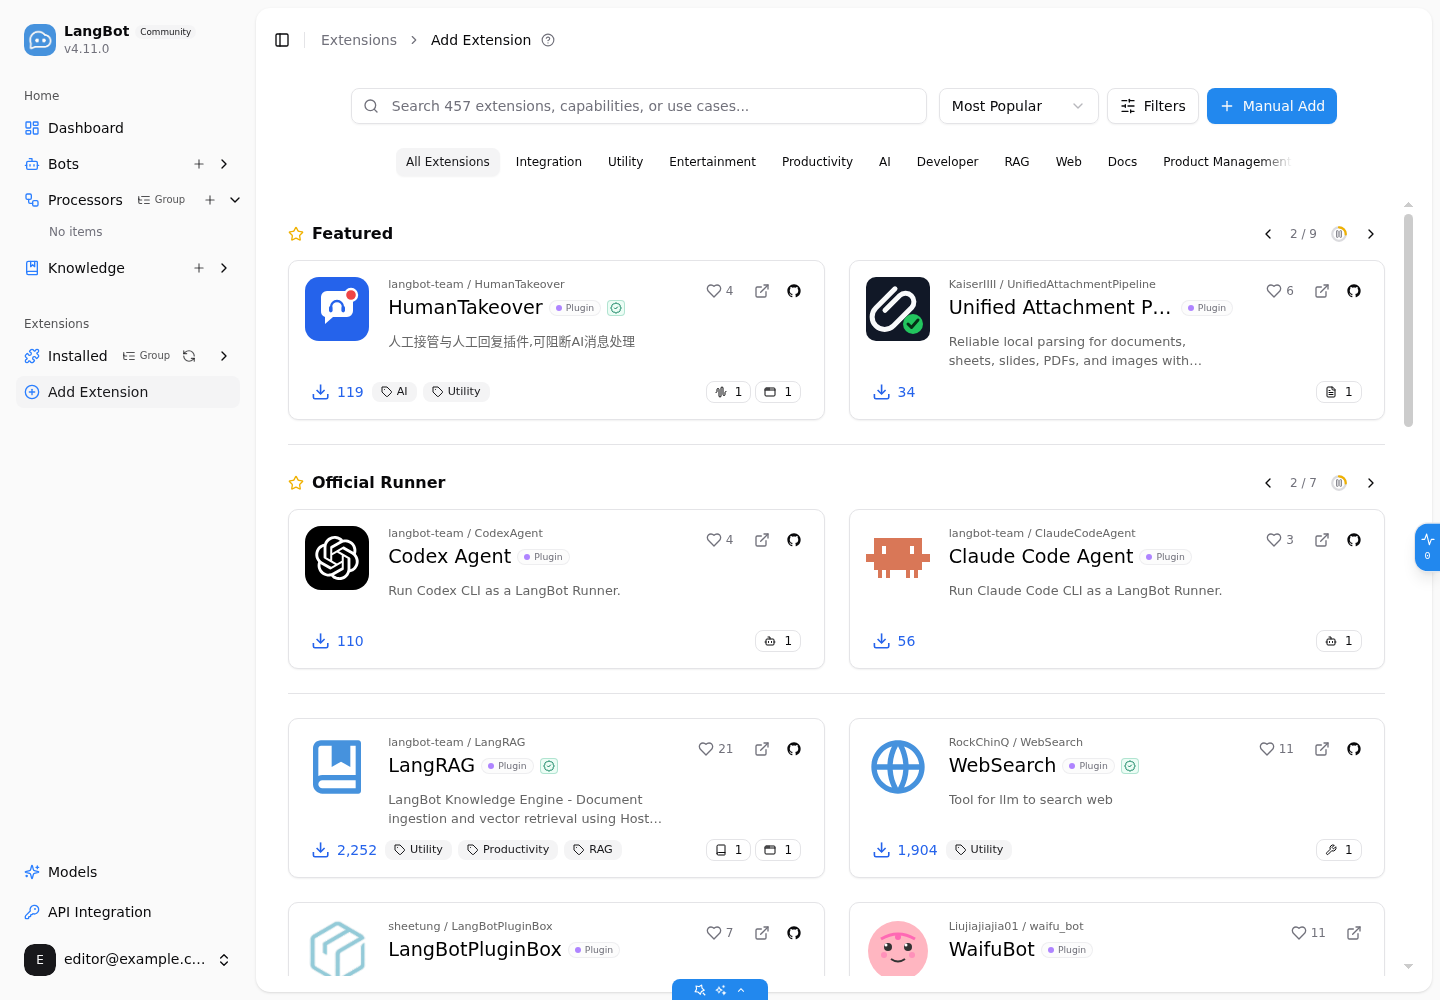The width and height of the screenshot is (1440, 1000).
Task: Open Most Popular sort dropdown
Action: coord(1018,106)
